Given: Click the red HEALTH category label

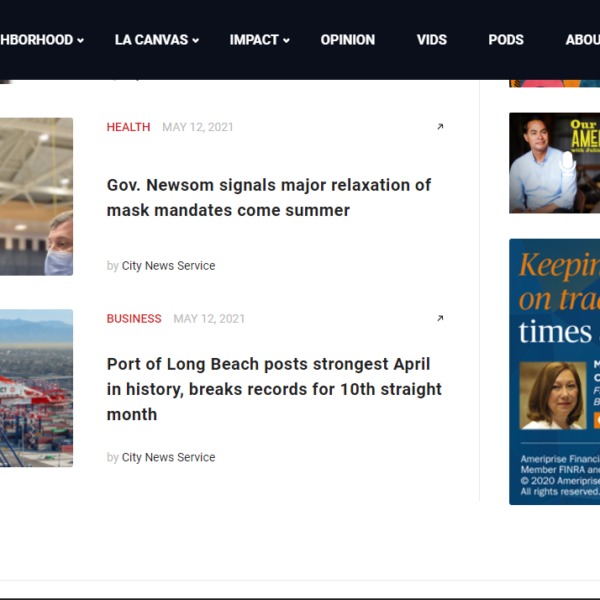Looking at the screenshot, I should pos(128,127).
